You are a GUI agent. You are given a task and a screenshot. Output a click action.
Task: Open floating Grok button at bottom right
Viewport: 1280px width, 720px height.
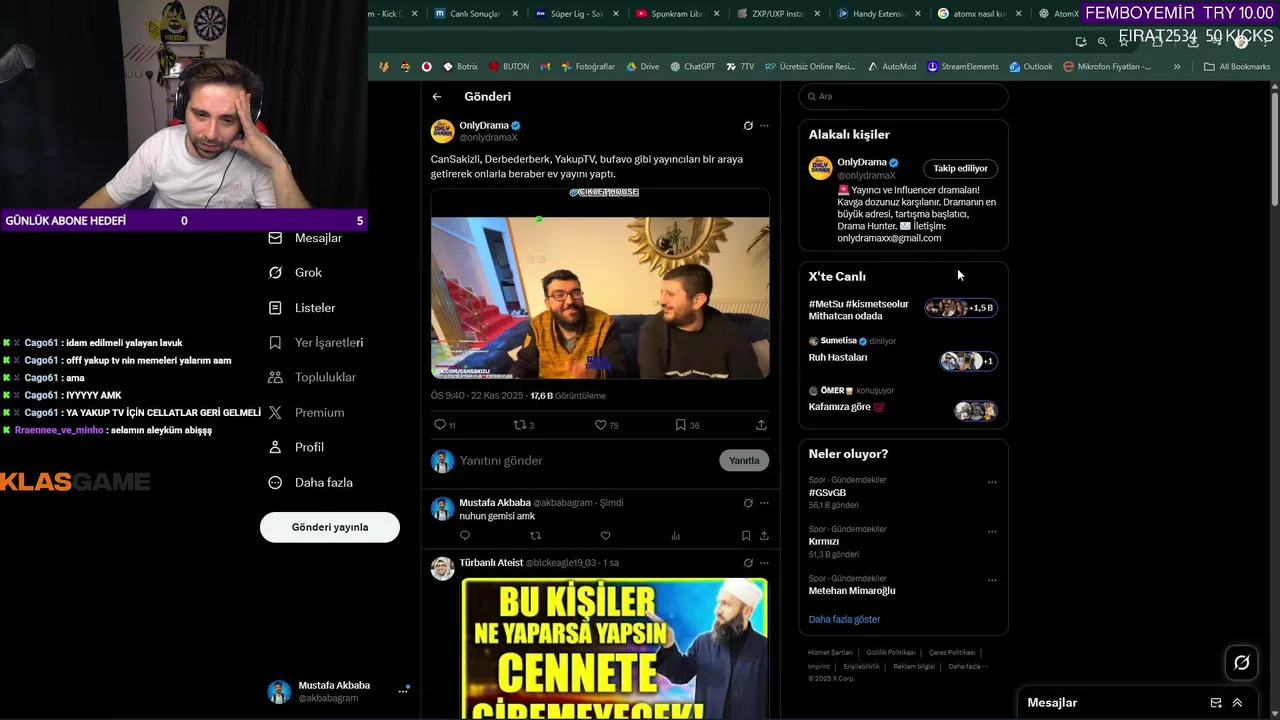[x=1242, y=662]
